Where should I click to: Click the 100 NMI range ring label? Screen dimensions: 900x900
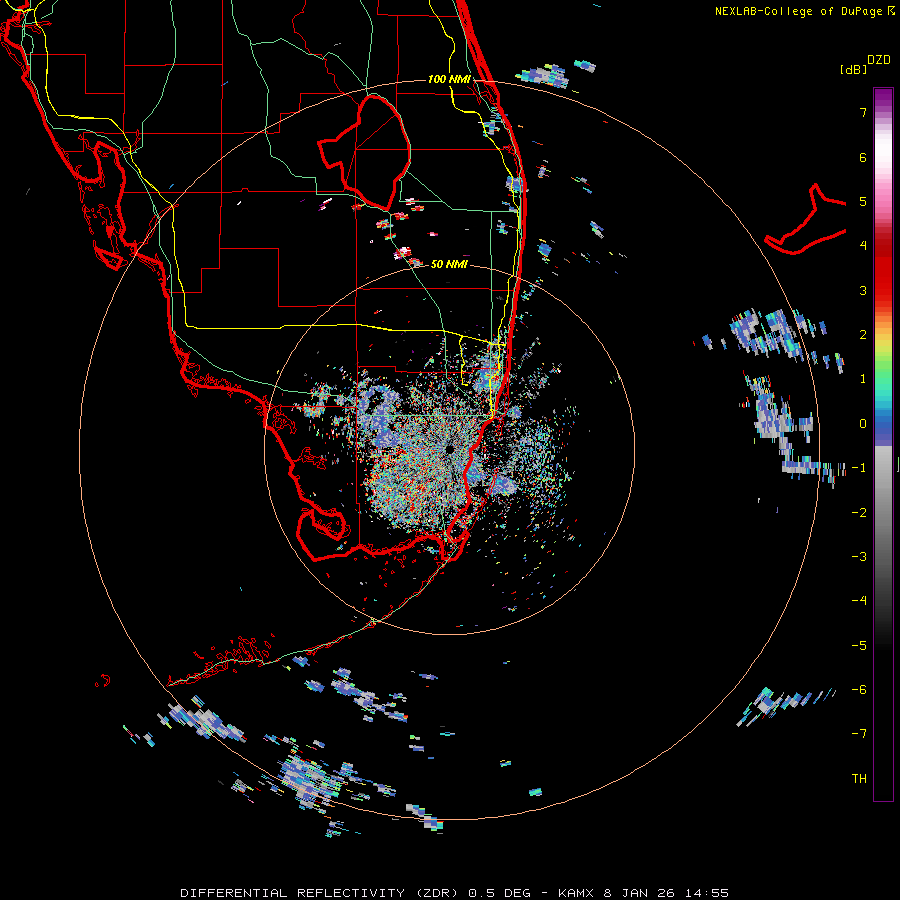(x=449, y=79)
